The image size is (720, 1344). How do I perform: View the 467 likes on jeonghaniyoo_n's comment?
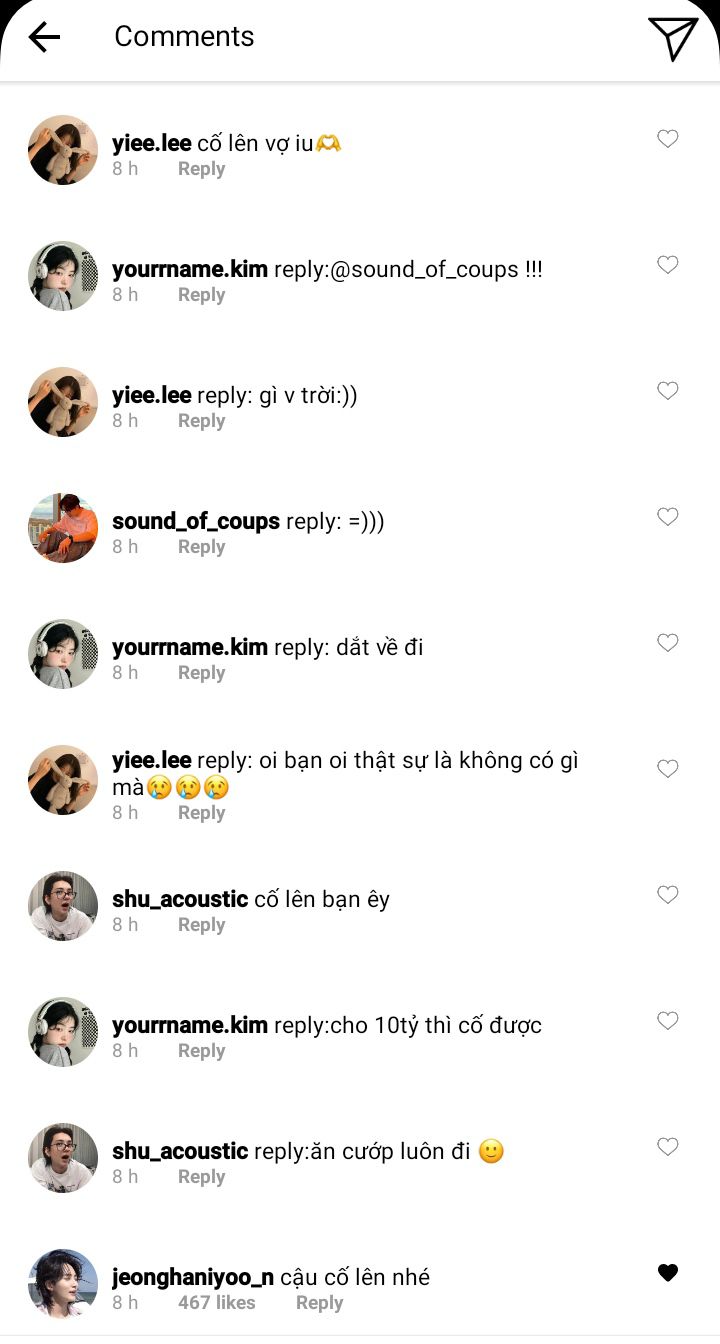pos(216,1303)
